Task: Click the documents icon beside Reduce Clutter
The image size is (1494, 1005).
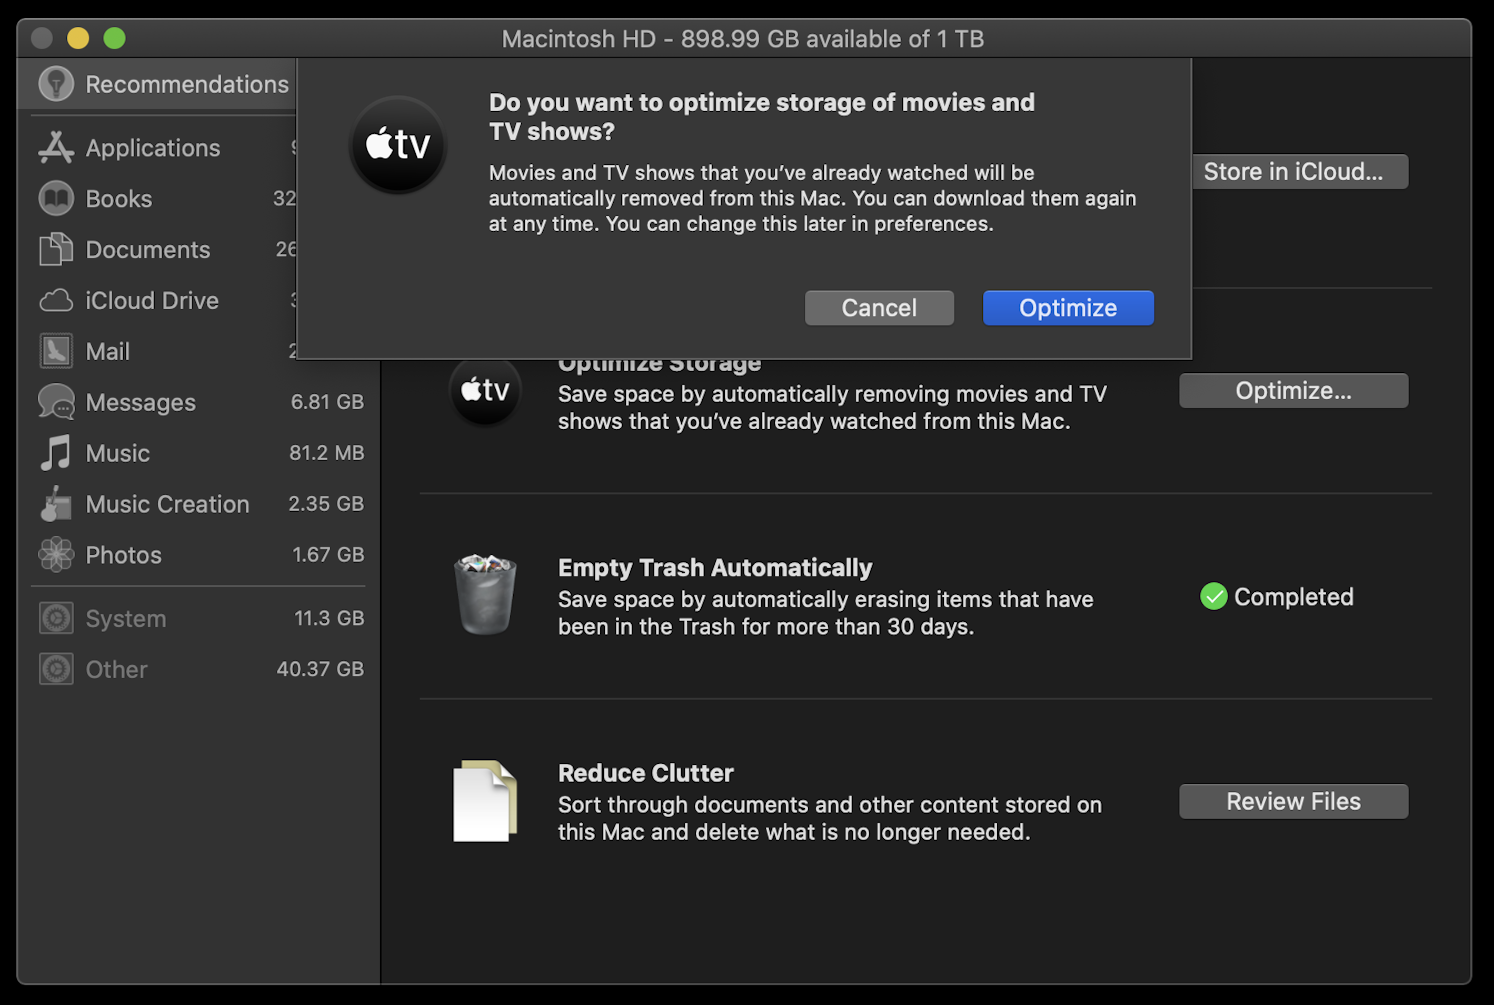Action: pyautogui.click(x=485, y=800)
